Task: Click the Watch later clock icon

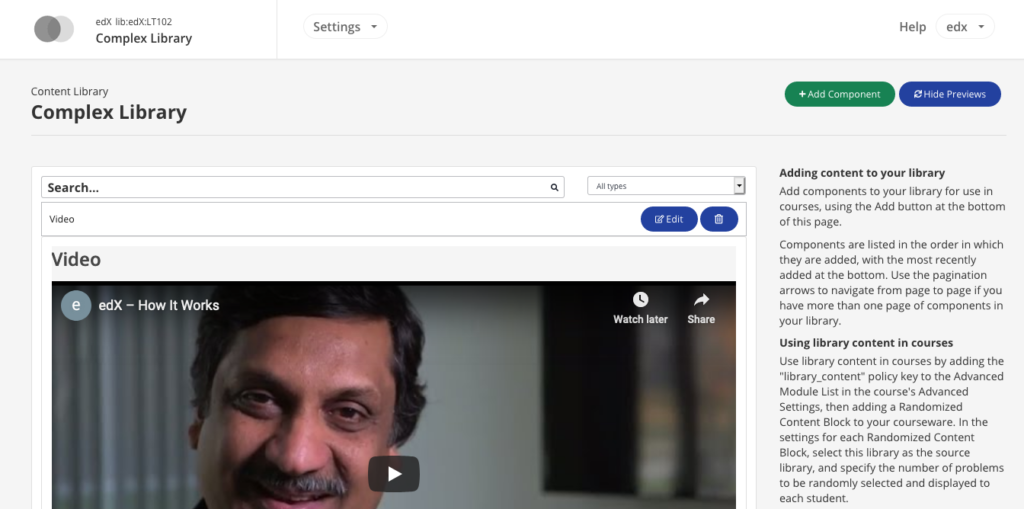Action: [x=640, y=300]
